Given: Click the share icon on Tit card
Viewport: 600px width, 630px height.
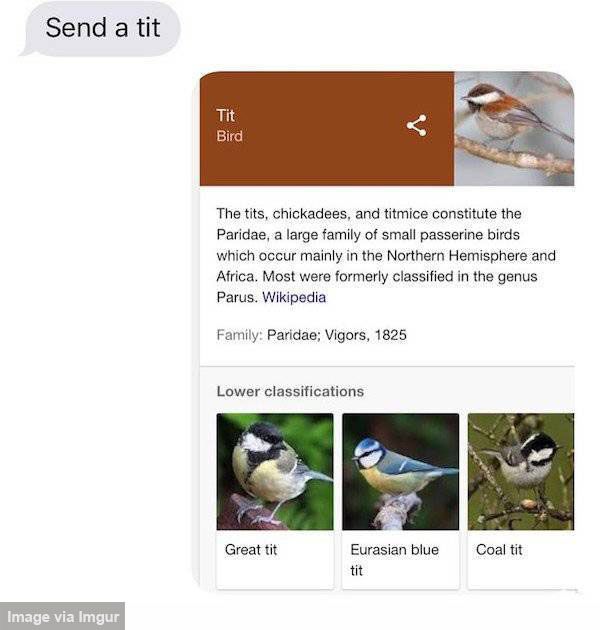Looking at the screenshot, I should [416, 126].
